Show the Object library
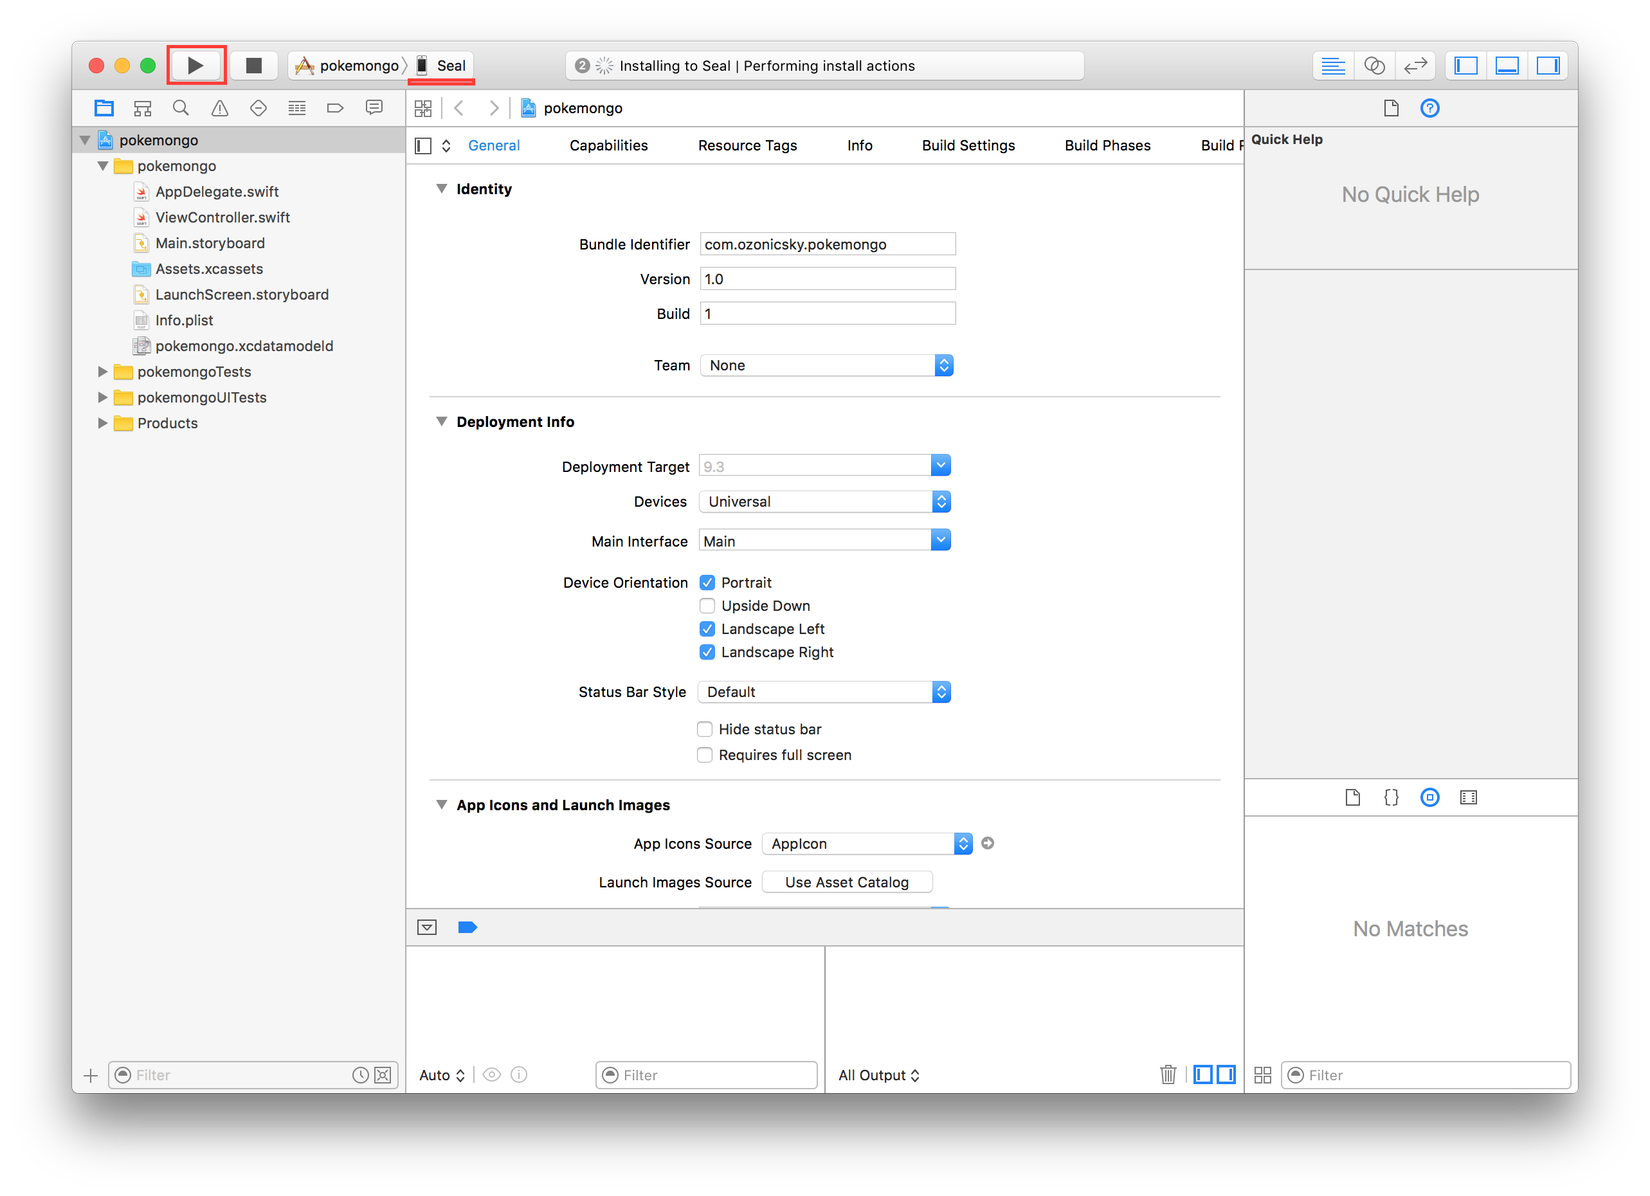The image size is (1650, 1196). 1430,797
